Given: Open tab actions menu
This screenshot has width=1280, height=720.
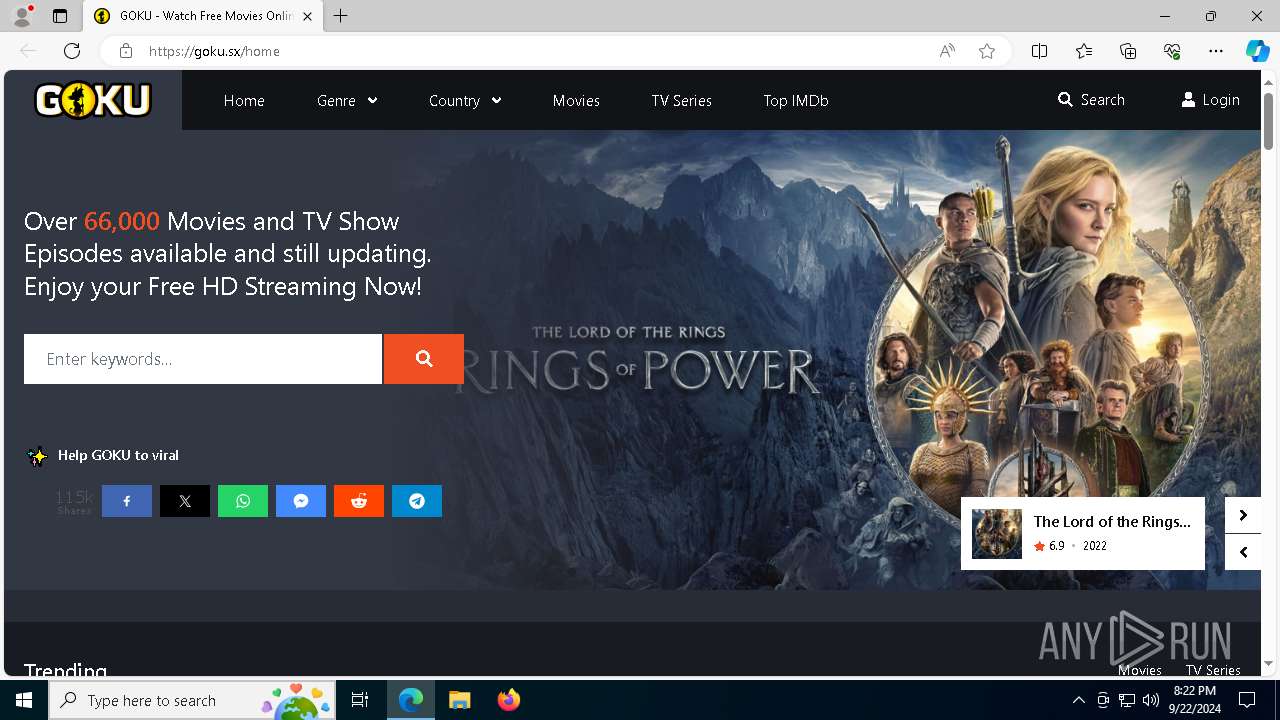Looking at the screenshot, I should (x=60, y=16).
